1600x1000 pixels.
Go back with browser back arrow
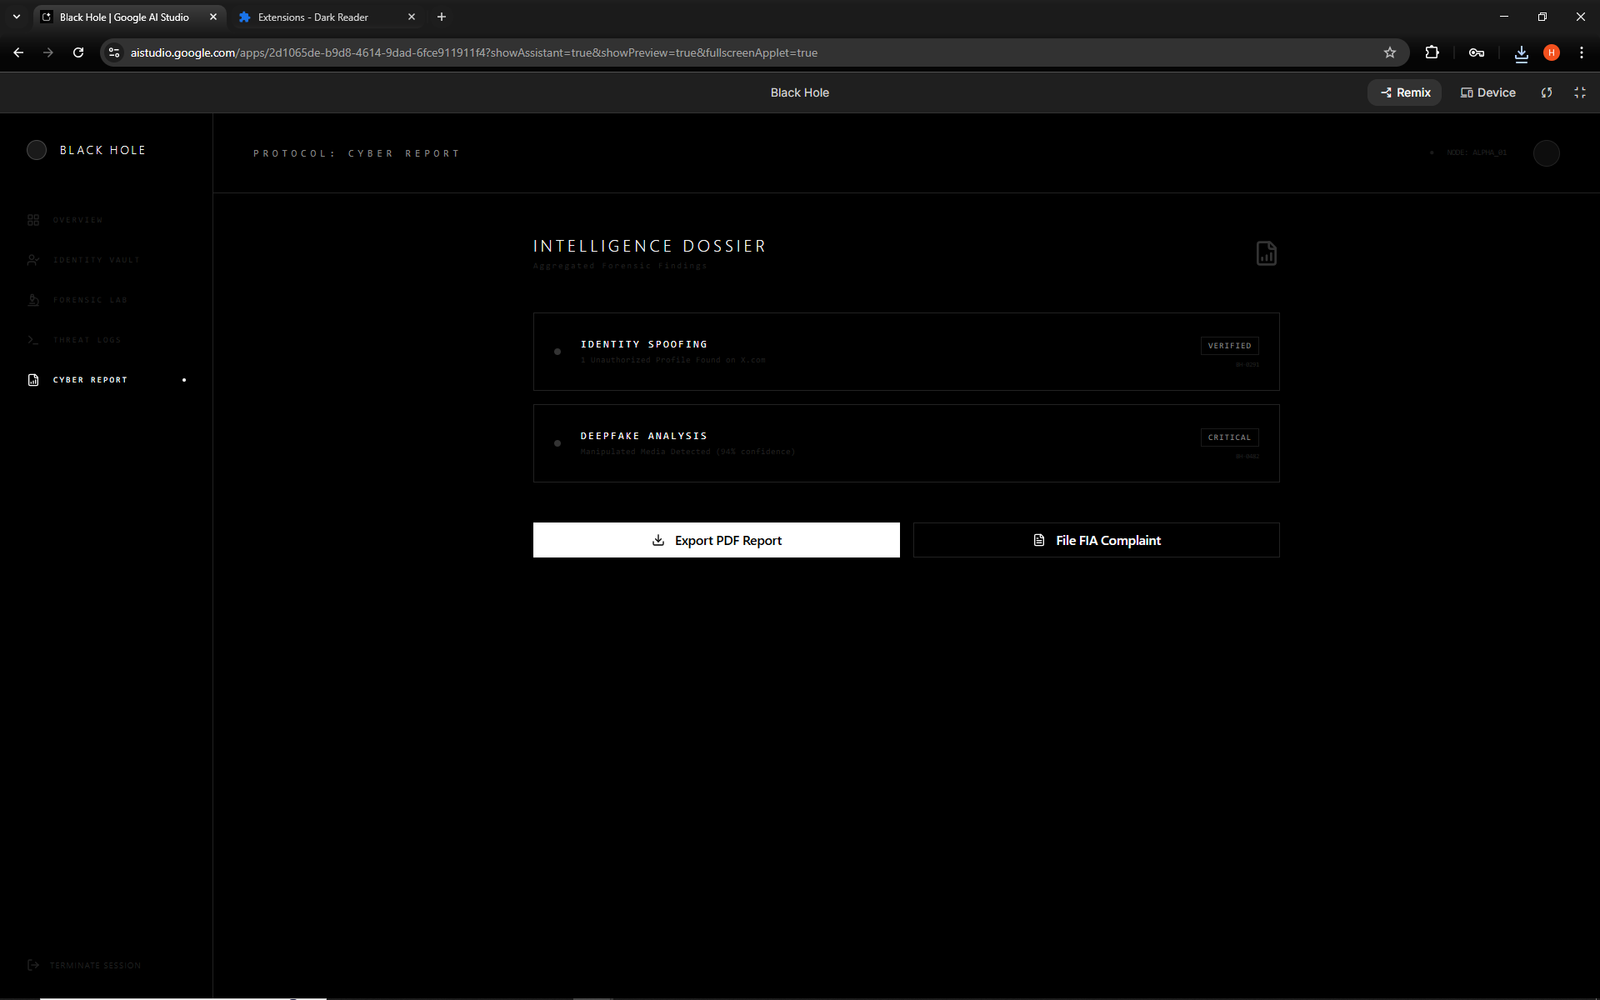point(18,52)
